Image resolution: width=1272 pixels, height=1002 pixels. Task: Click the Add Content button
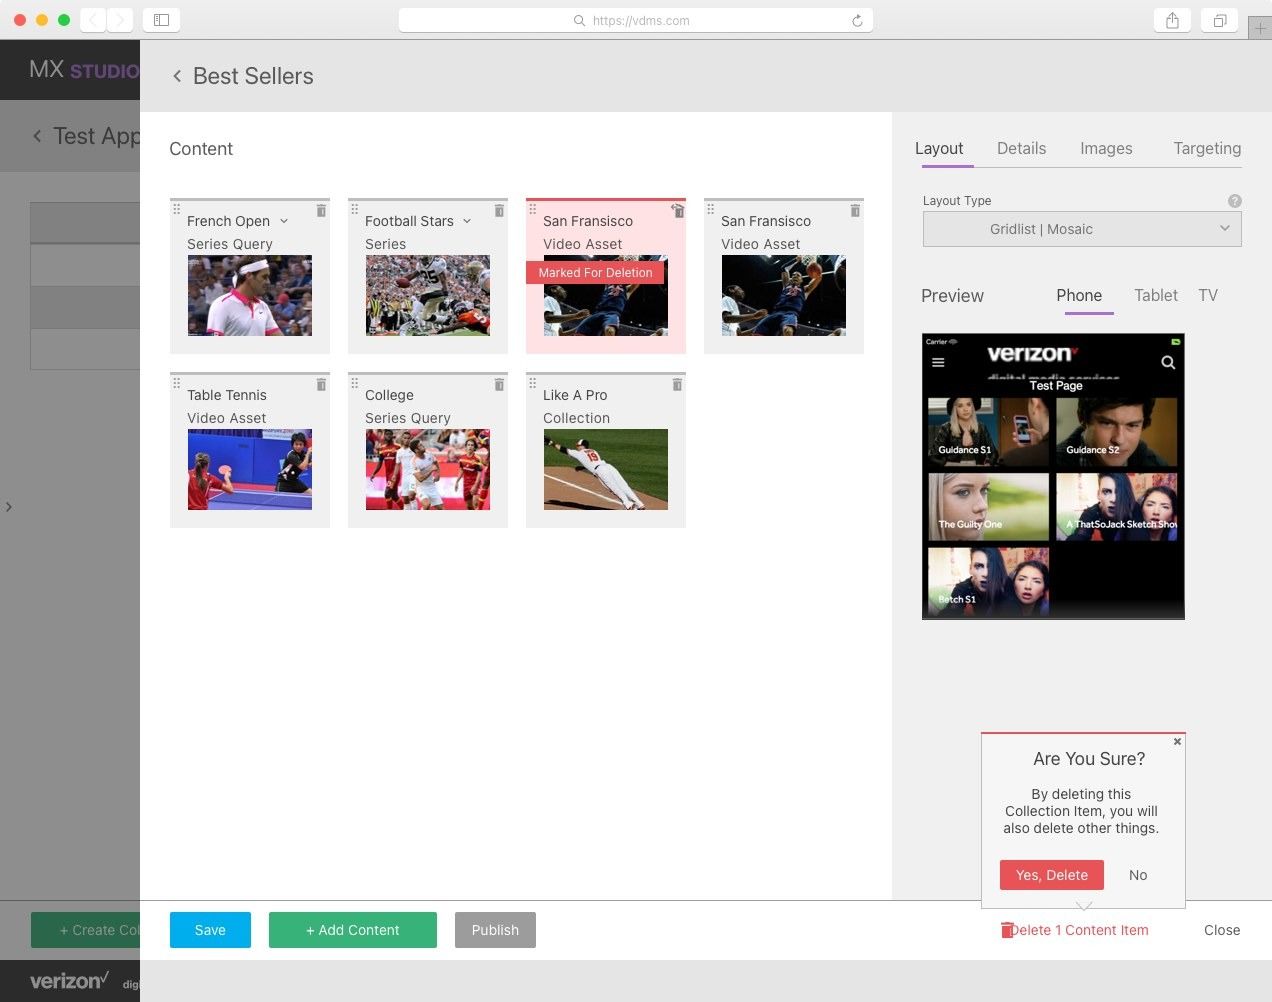[353, 930]
